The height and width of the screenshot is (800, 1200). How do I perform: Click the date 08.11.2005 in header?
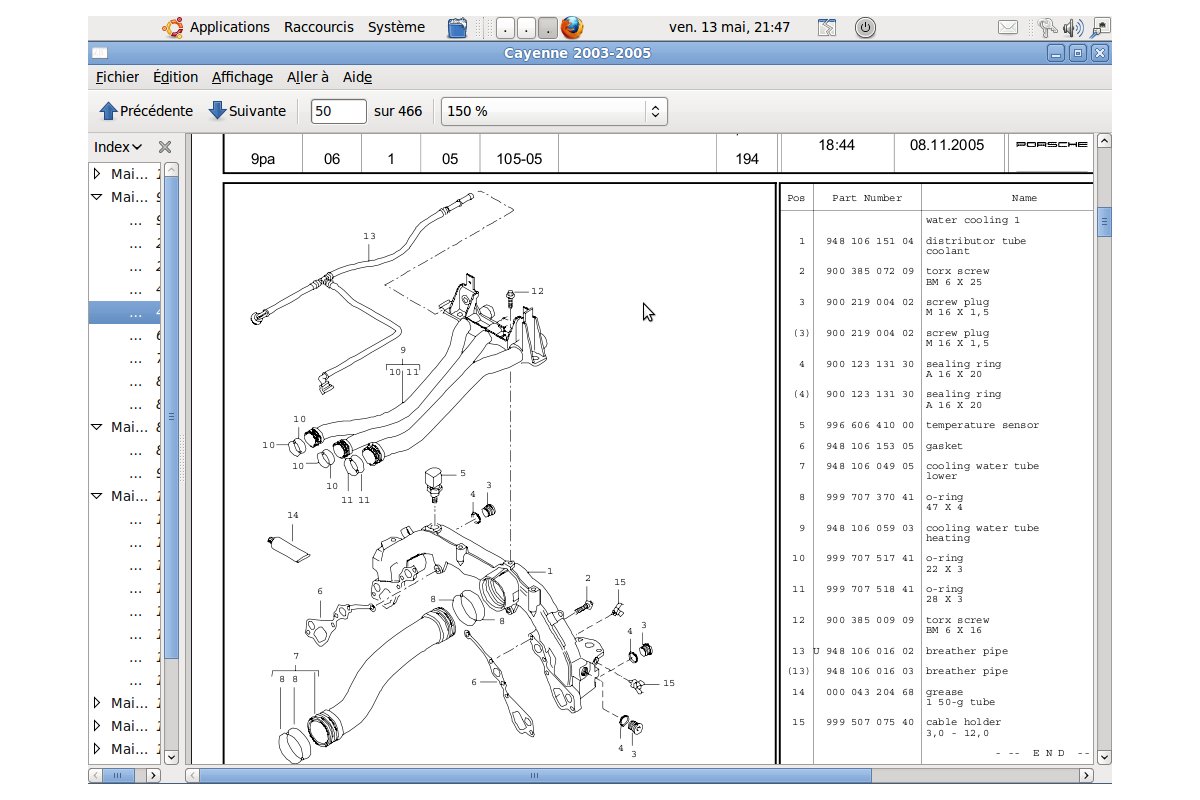[946, 145]
